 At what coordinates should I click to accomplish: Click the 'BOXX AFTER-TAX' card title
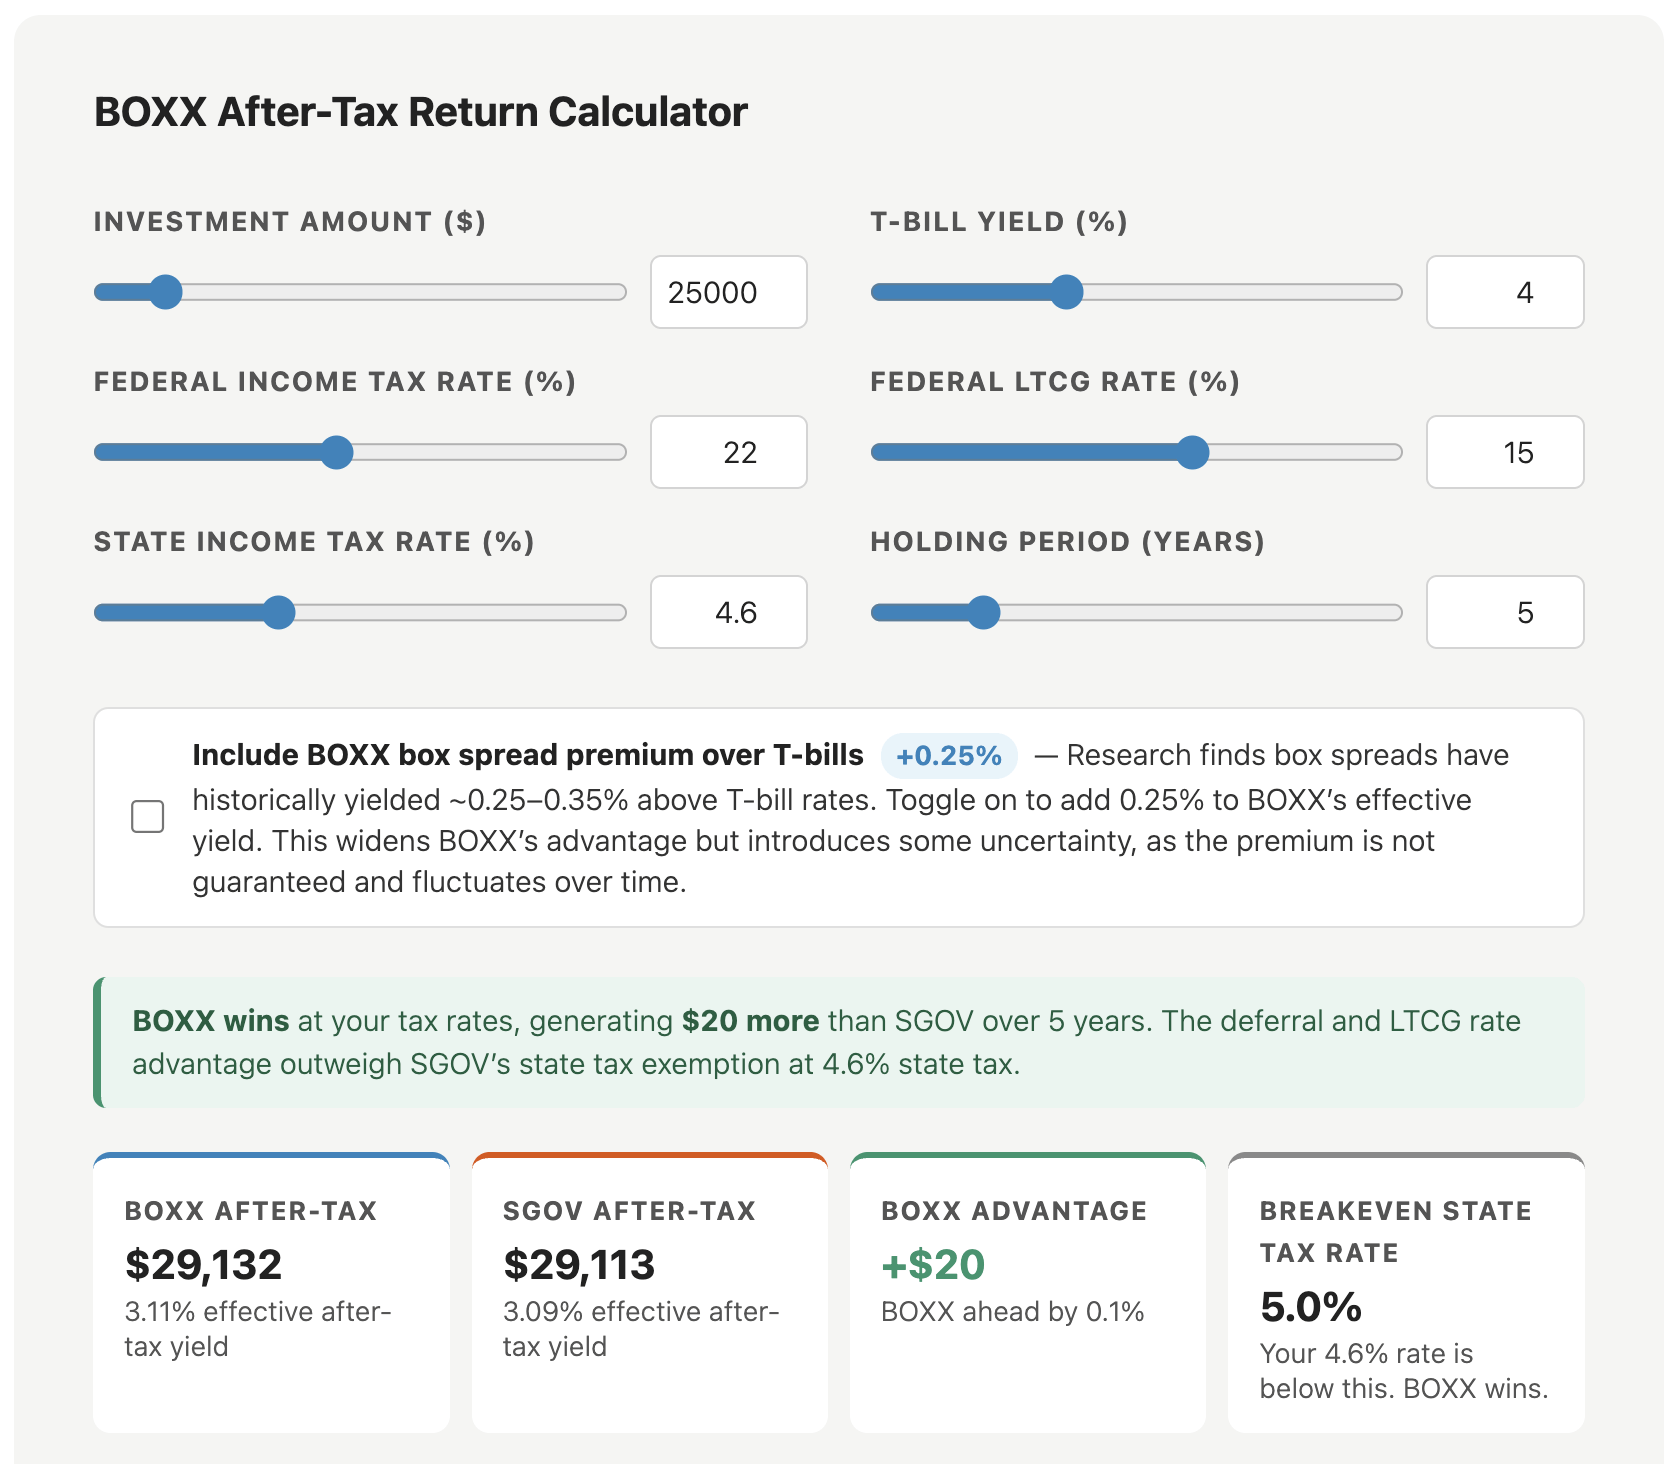[x=251, y=1211]
